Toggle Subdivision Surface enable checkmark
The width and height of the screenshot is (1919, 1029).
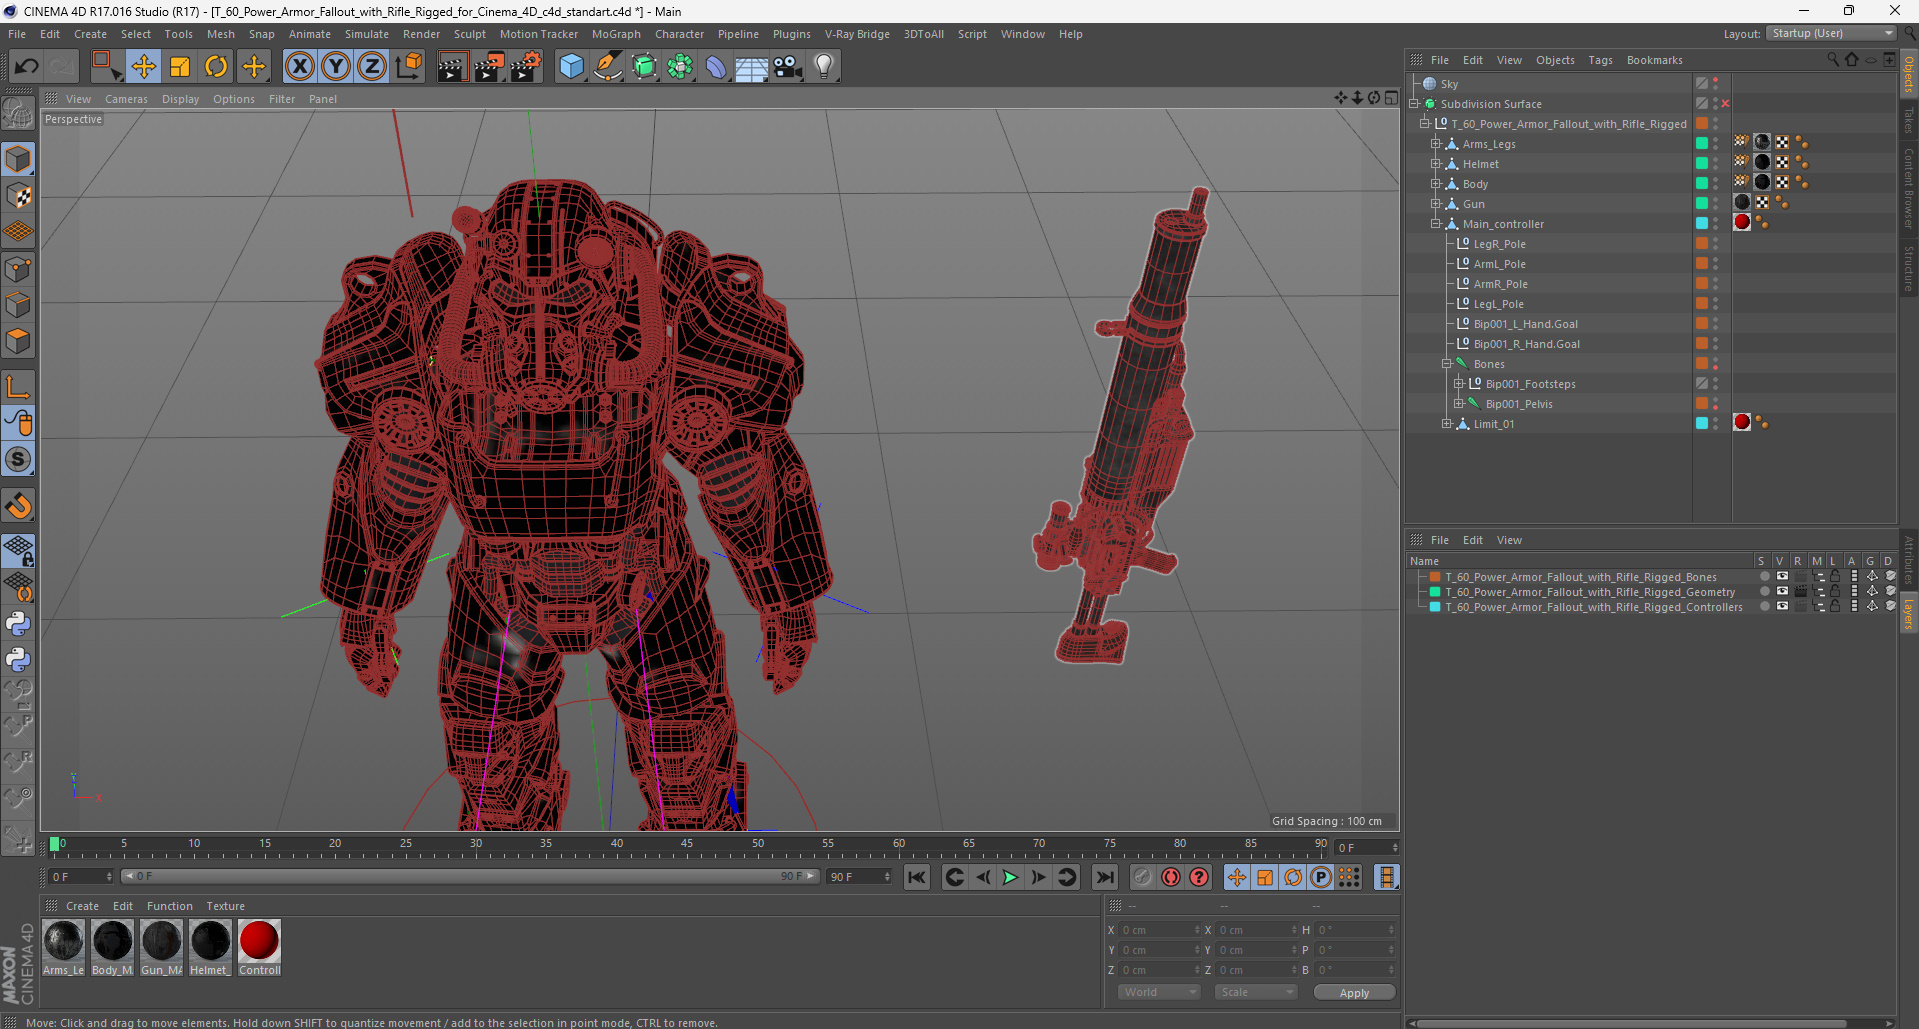(1725, 104)
